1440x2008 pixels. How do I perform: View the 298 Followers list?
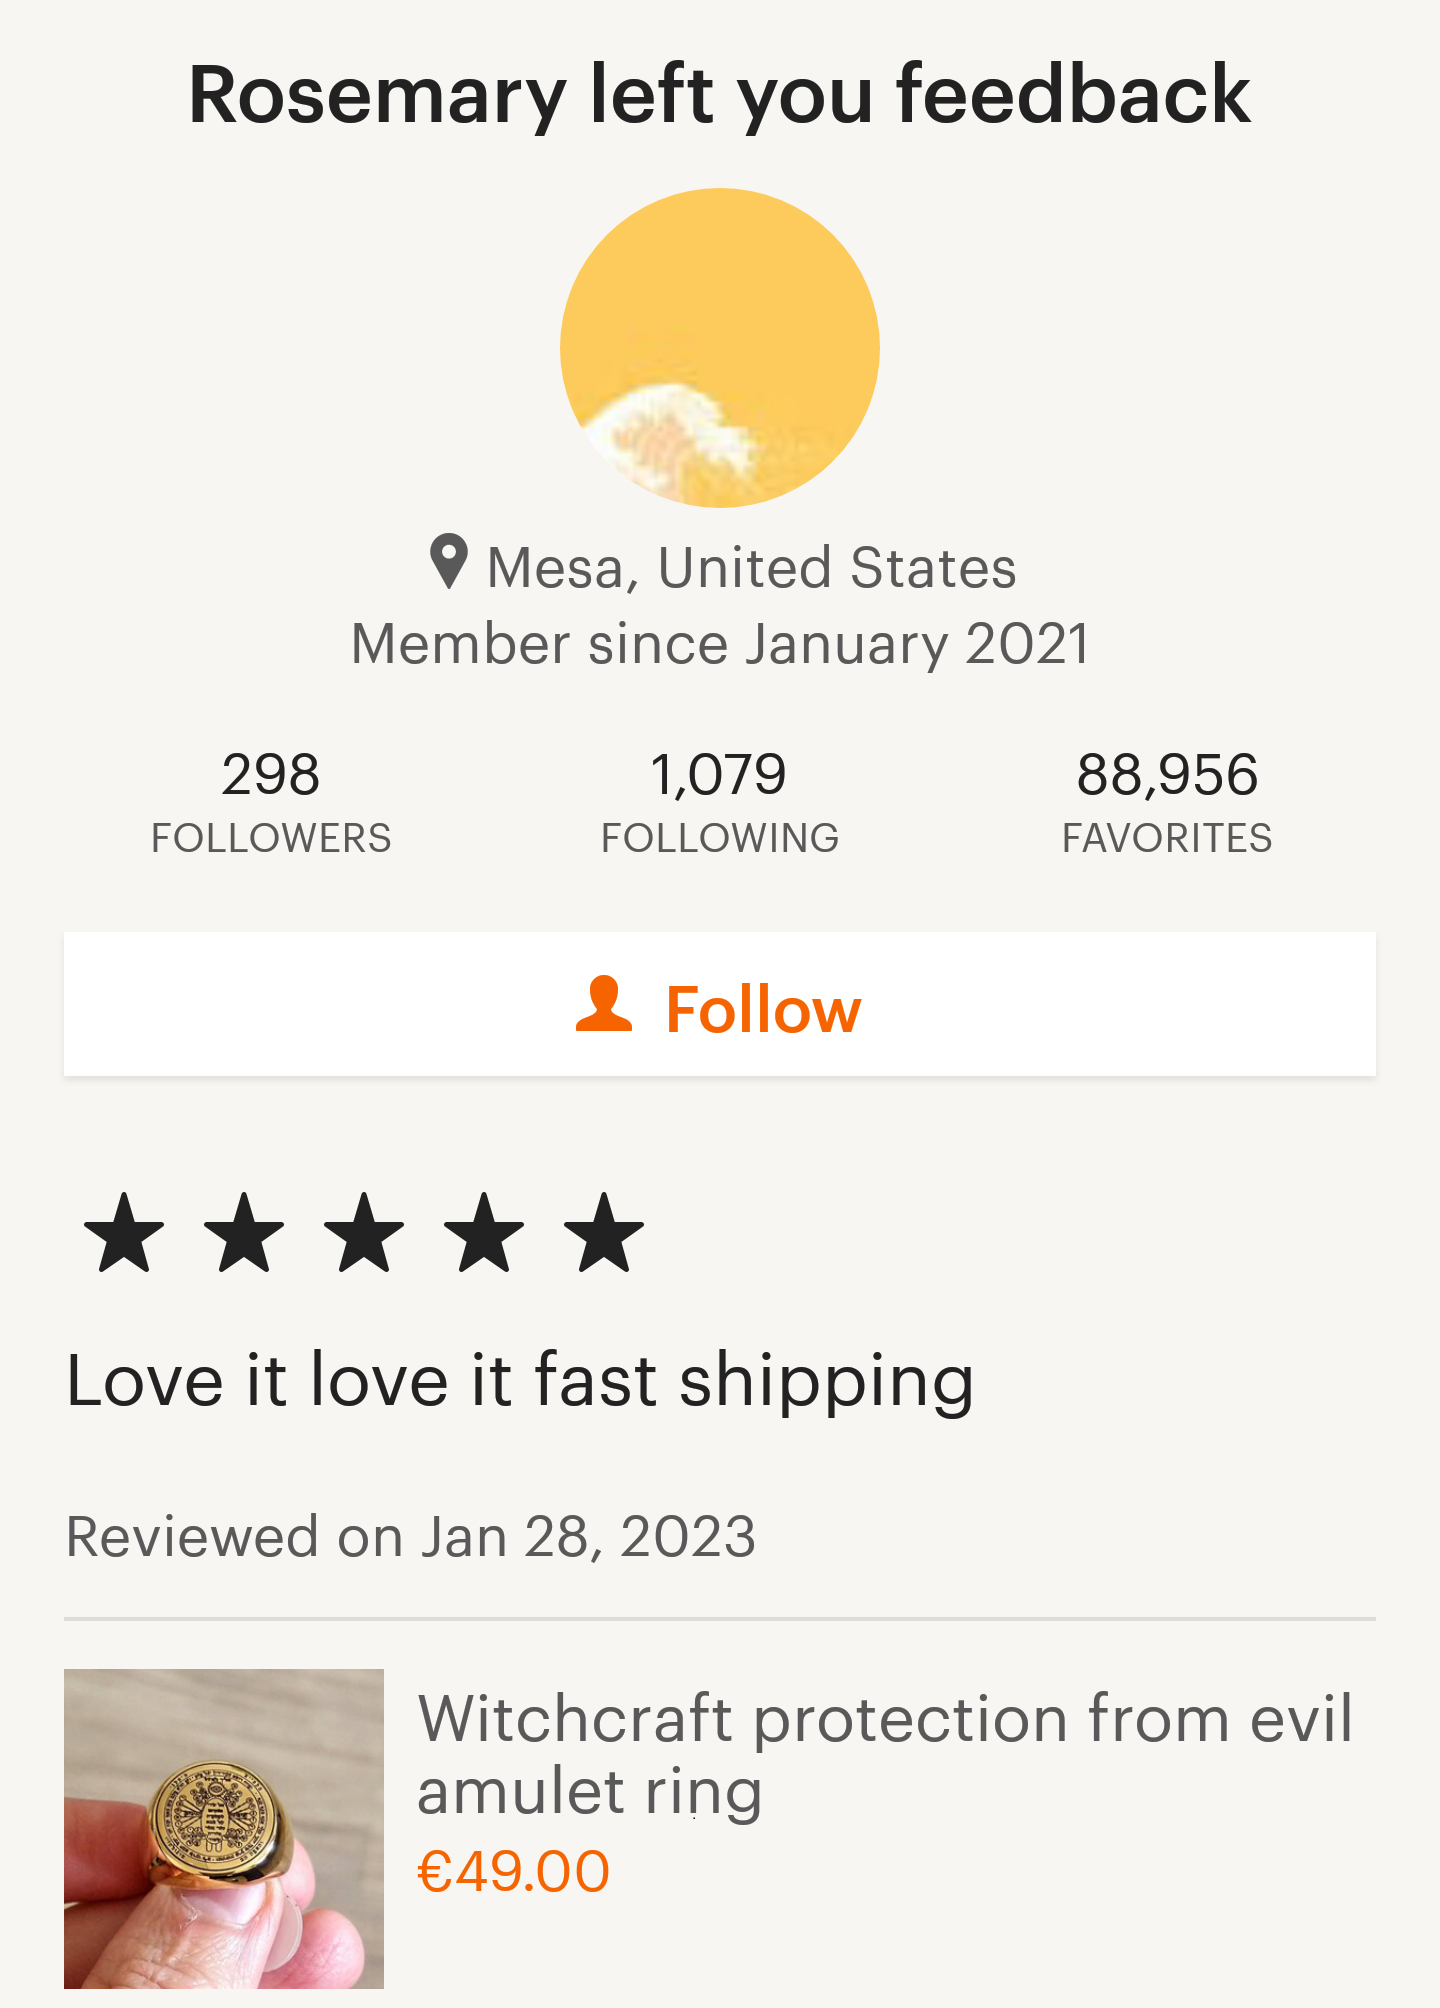[271, 802]
